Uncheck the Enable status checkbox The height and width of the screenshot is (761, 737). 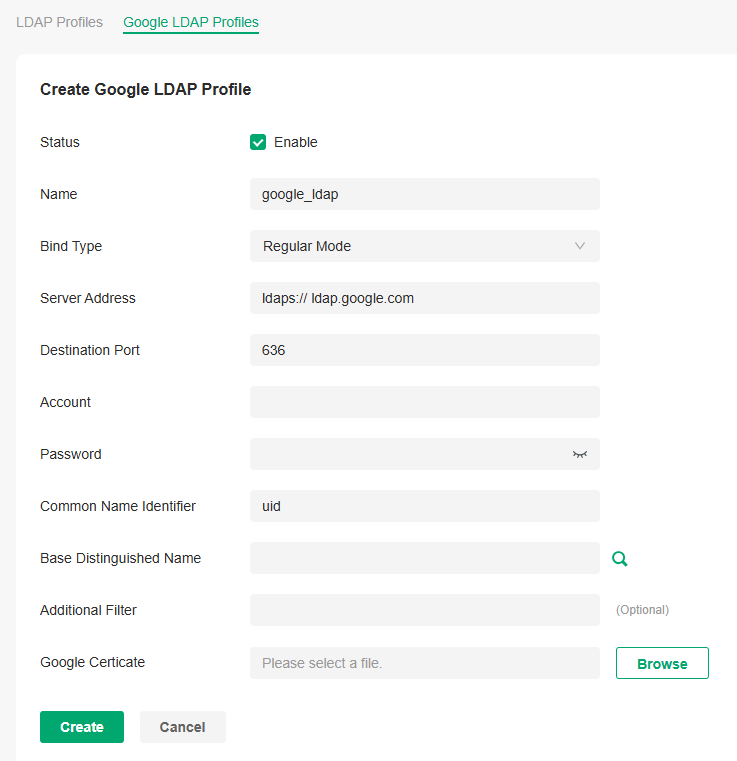pyautogui.click(x=258, y=142)
